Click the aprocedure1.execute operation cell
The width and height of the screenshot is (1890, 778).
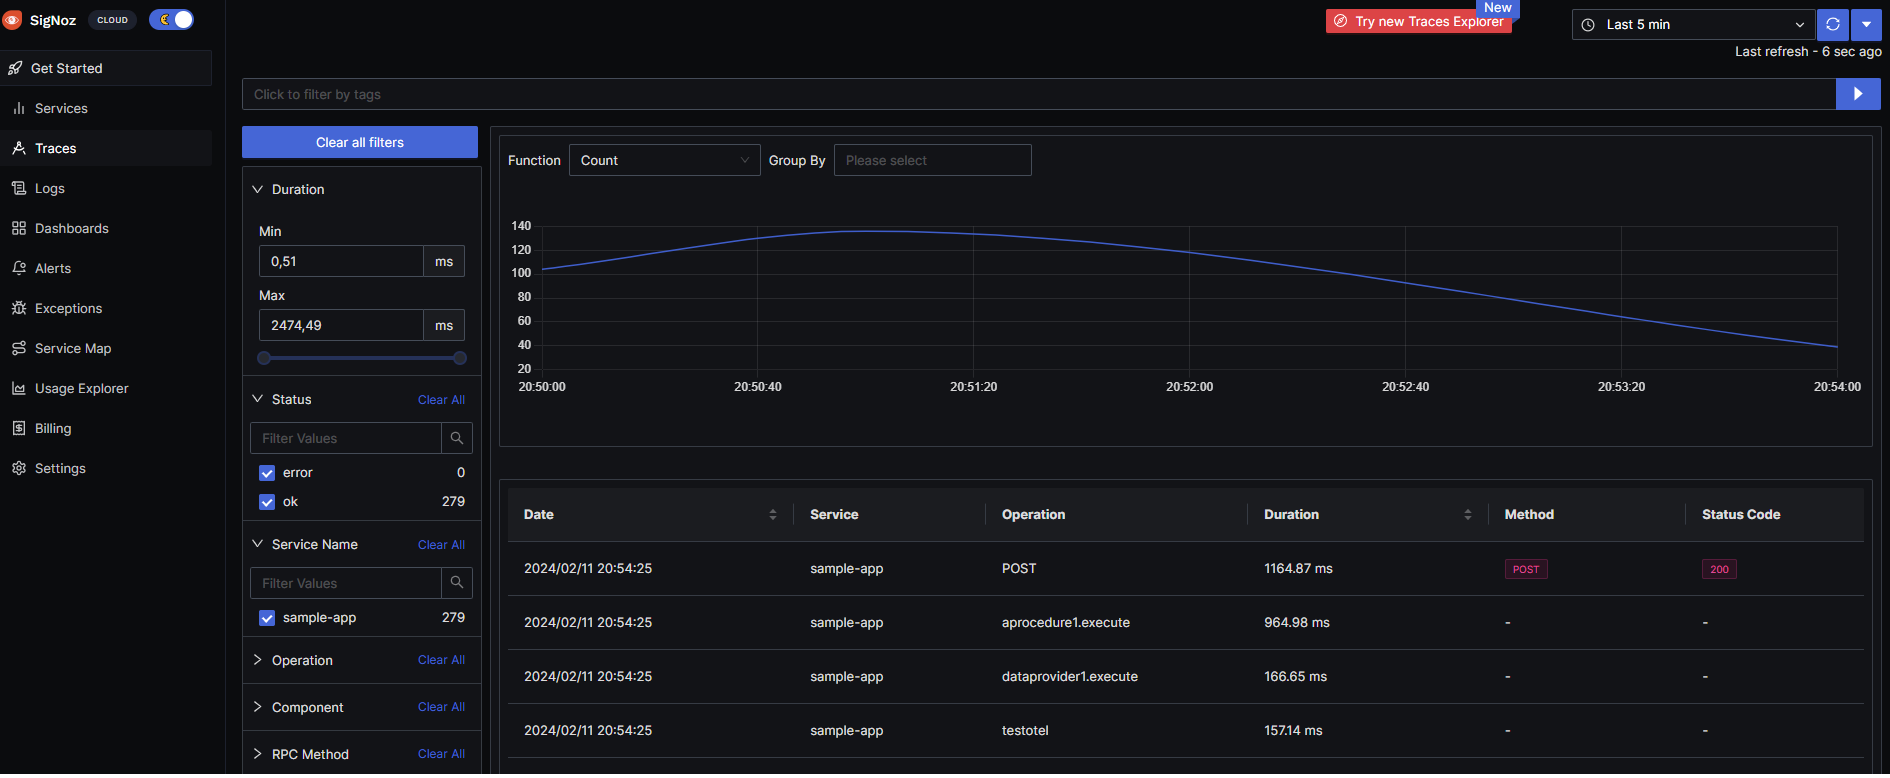pos(1066,622)
